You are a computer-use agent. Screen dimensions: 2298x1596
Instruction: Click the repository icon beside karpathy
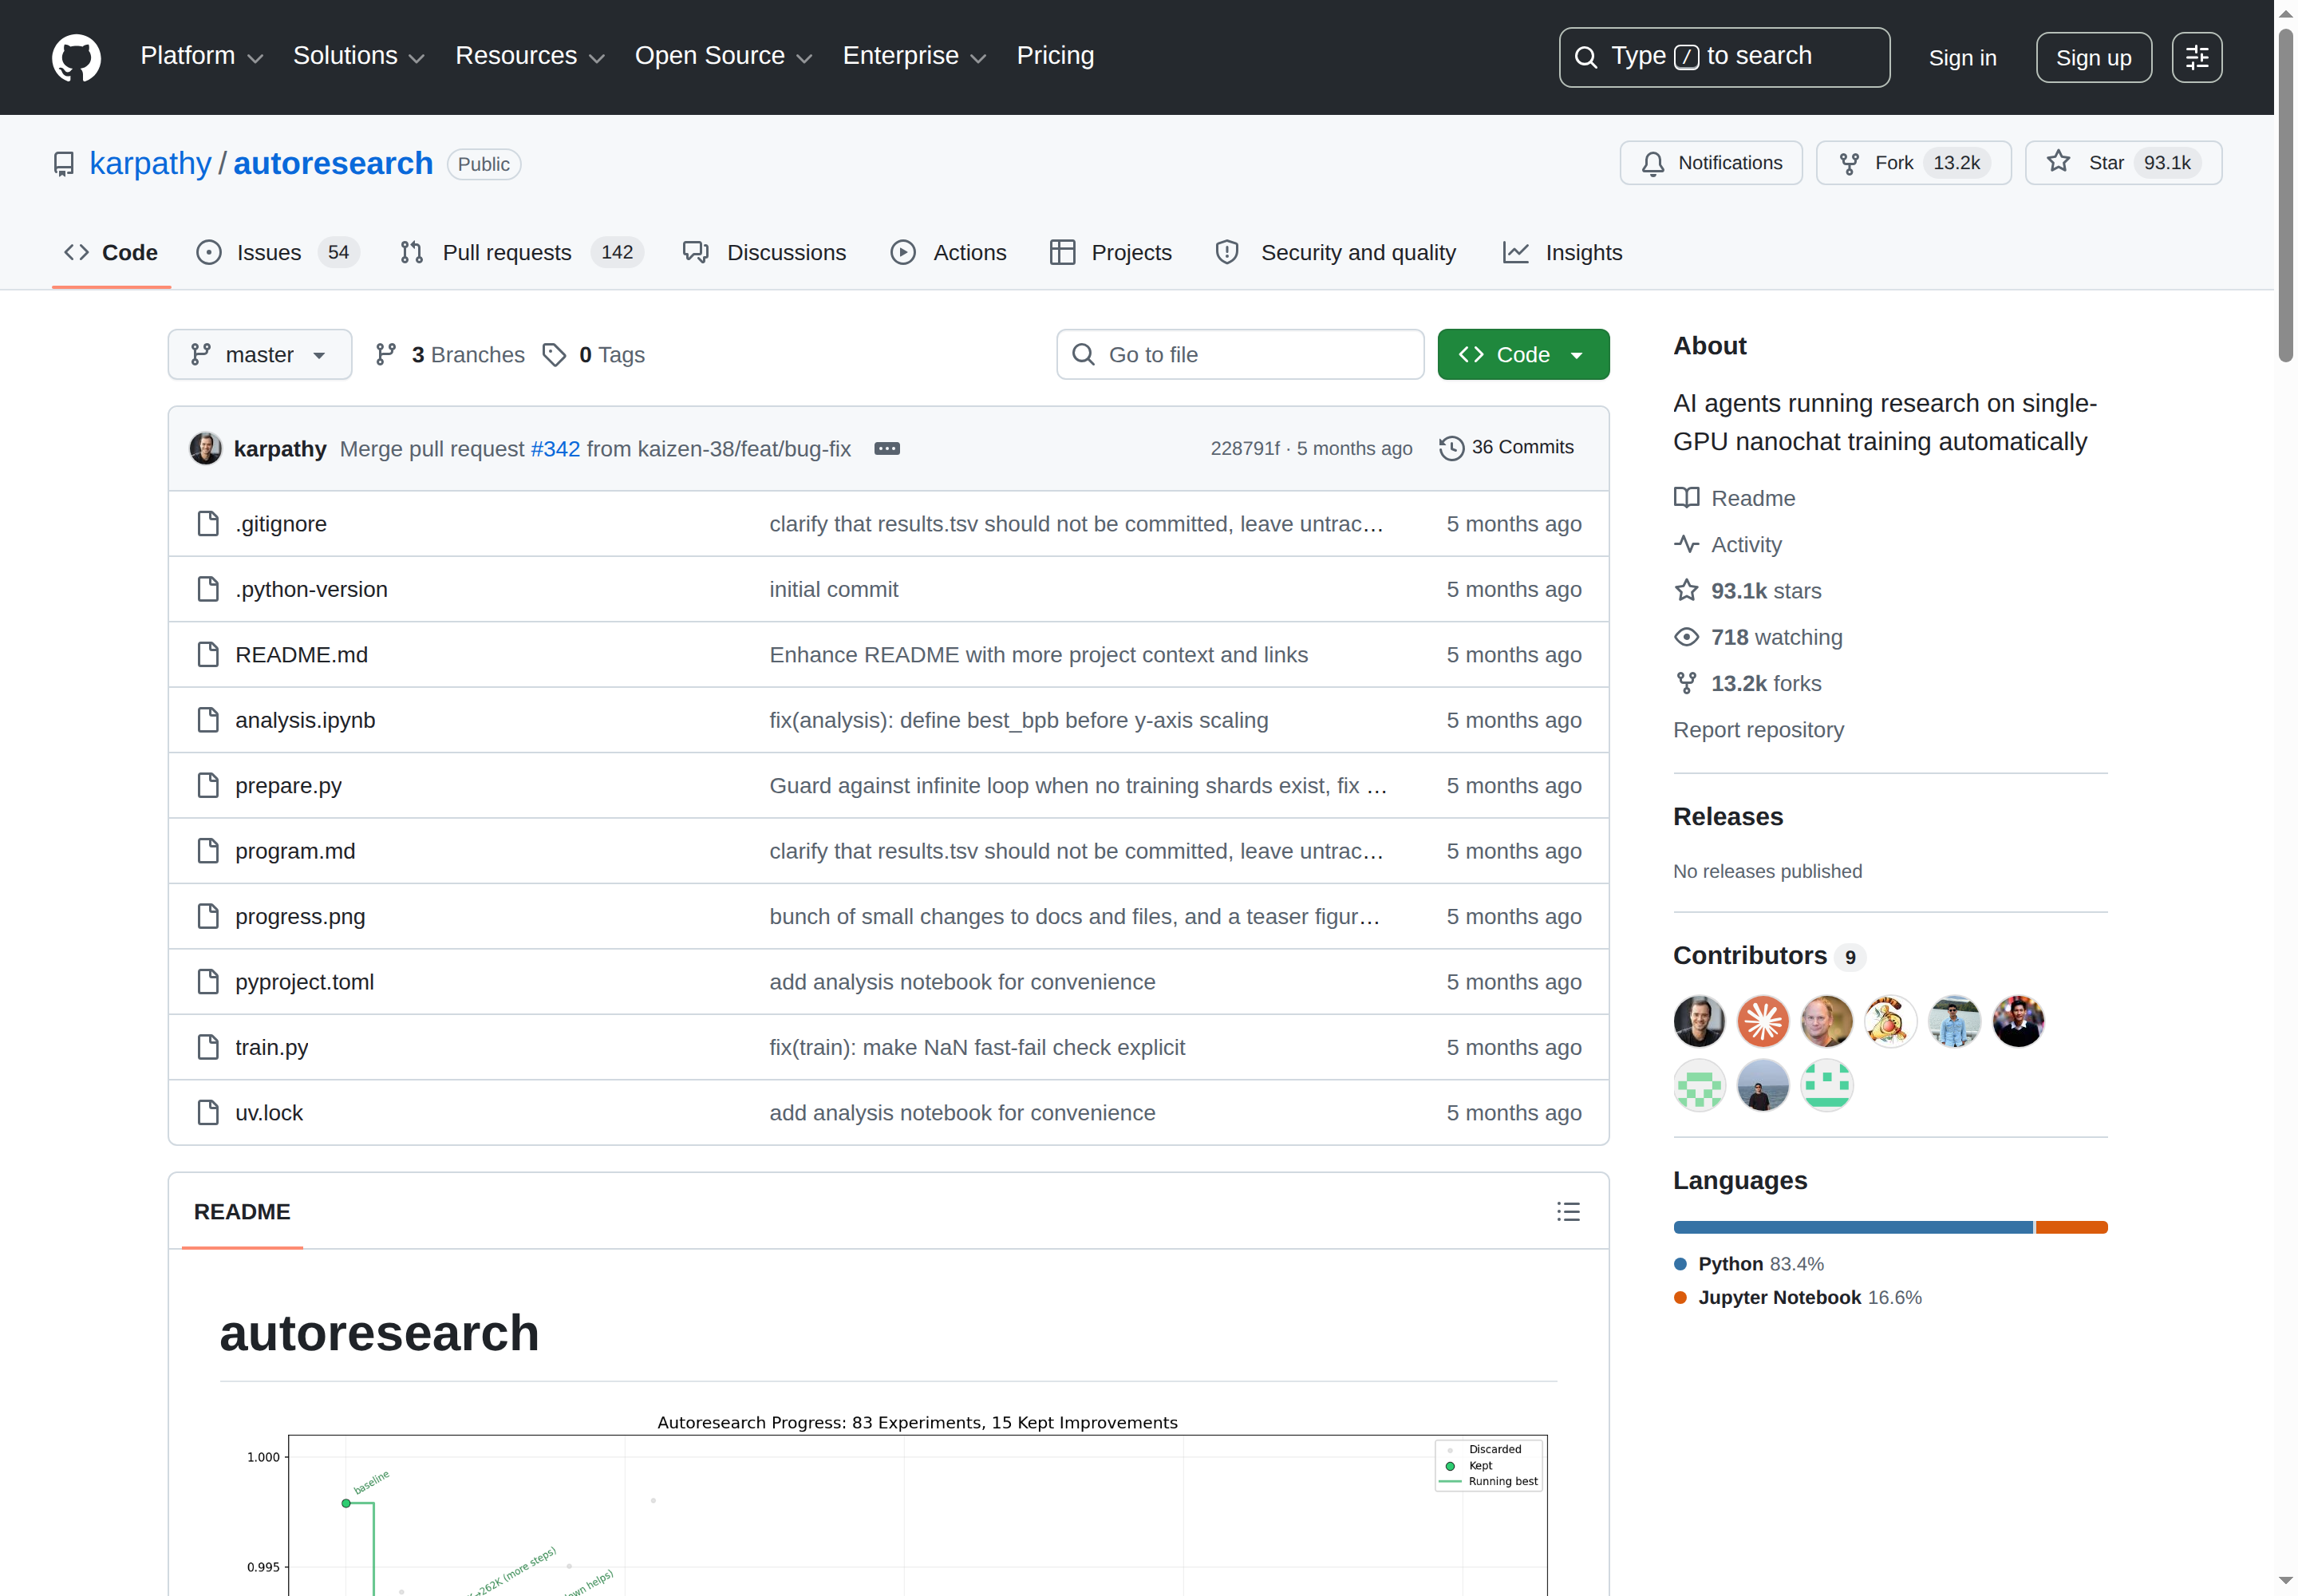64,164
